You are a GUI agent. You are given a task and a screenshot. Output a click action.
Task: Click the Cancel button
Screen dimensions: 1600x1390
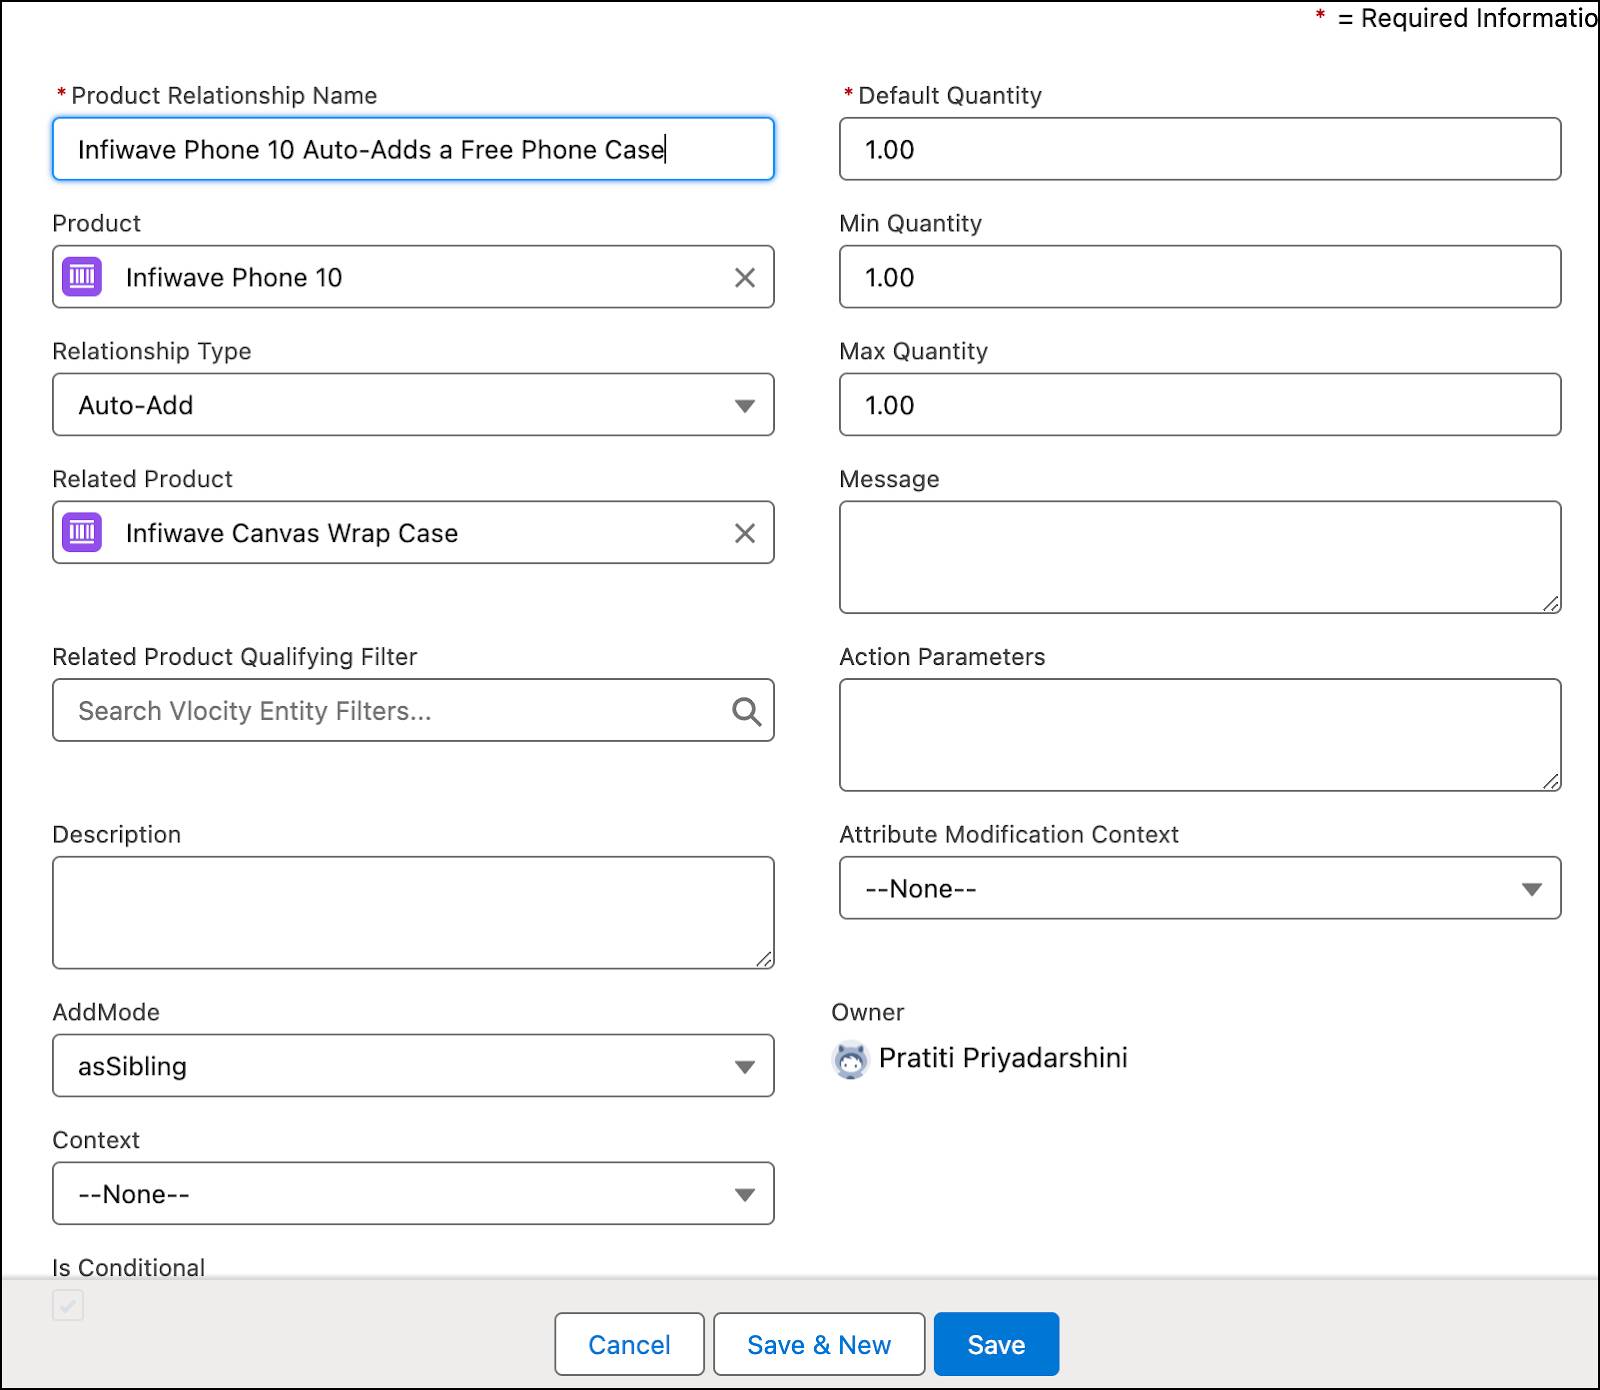tap(629, 1345)
